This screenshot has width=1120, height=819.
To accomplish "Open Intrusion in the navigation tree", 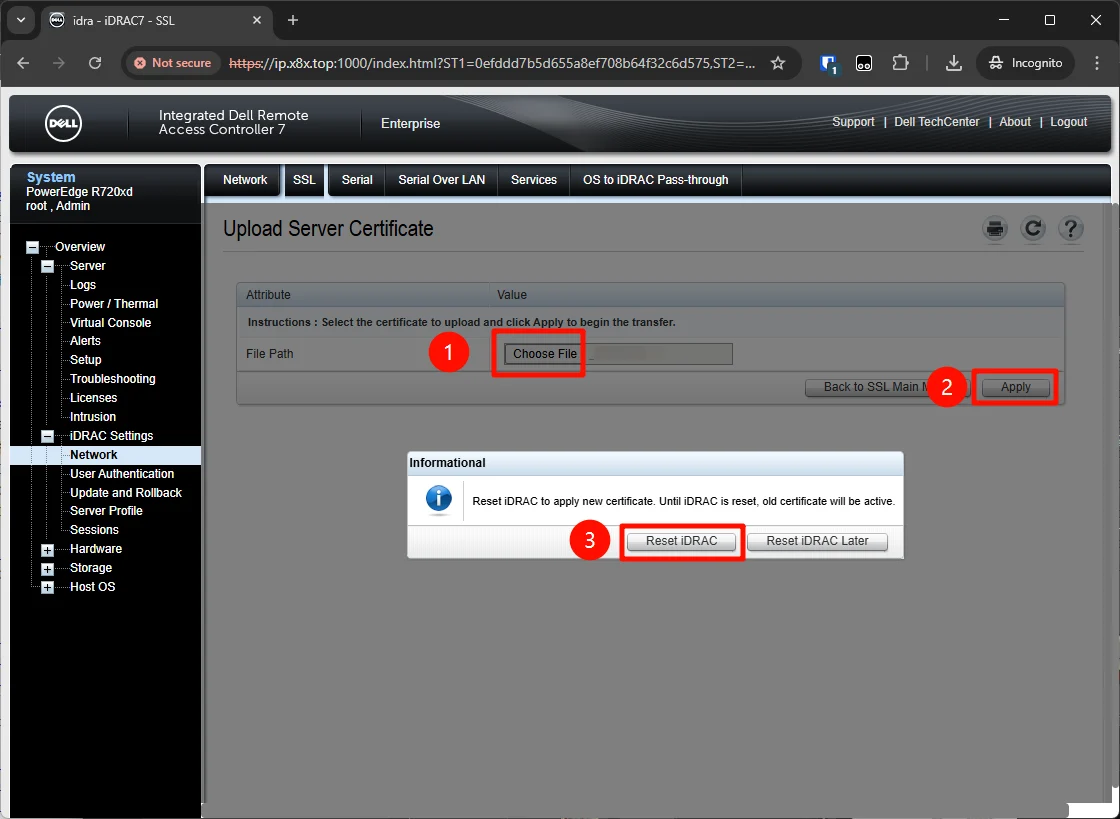I will (x=93, y=417).
